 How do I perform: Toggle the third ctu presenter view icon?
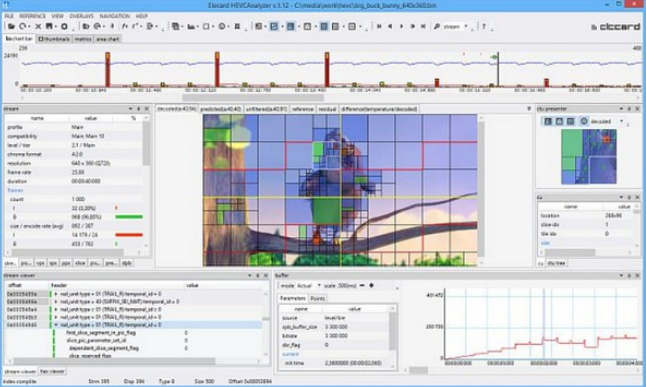point(570,121)
